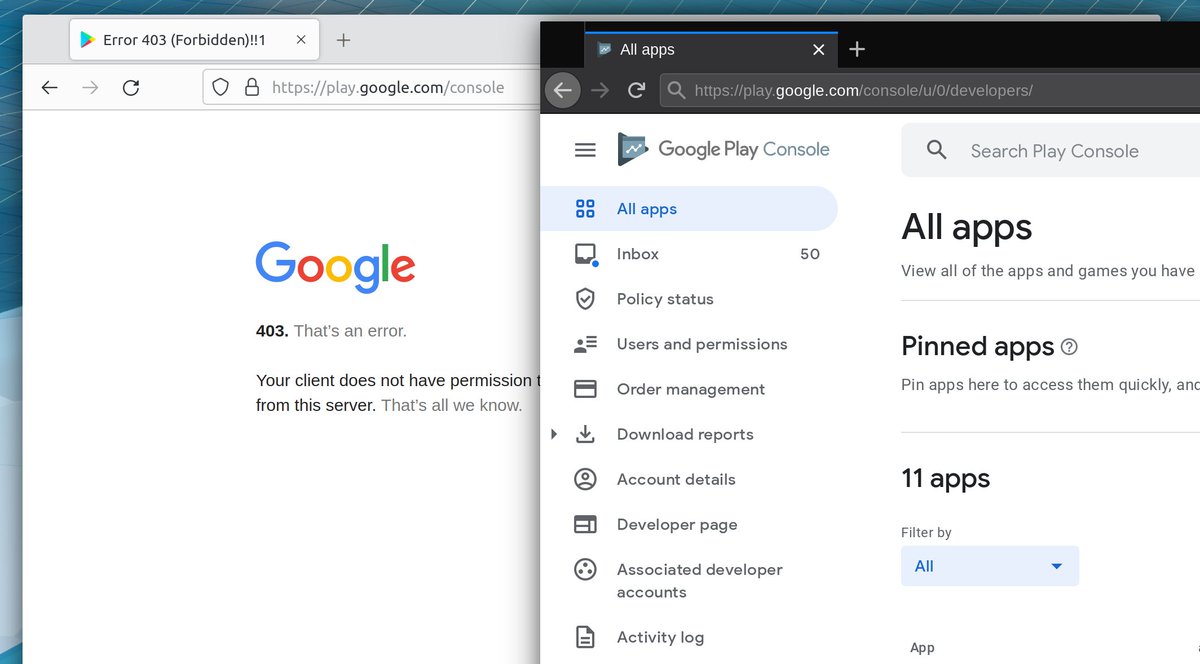Click the tracking protection shield icon
The image size is (1200, 664).
click(221, 87)
